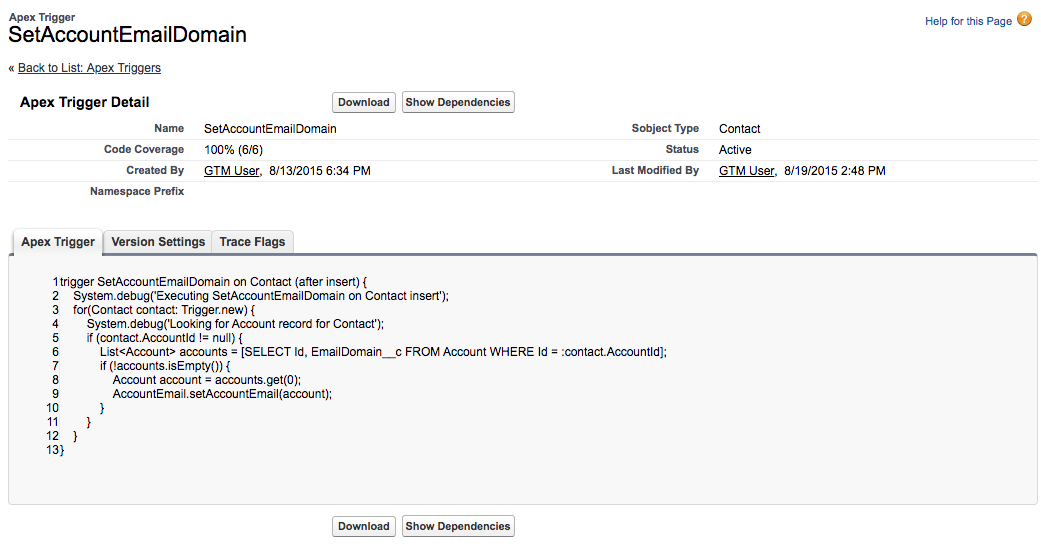Image resolution: width=1041 pixels, height=546 pixels.
Task: Open GTM User in Last Modified By
Action: coord(746,171)
